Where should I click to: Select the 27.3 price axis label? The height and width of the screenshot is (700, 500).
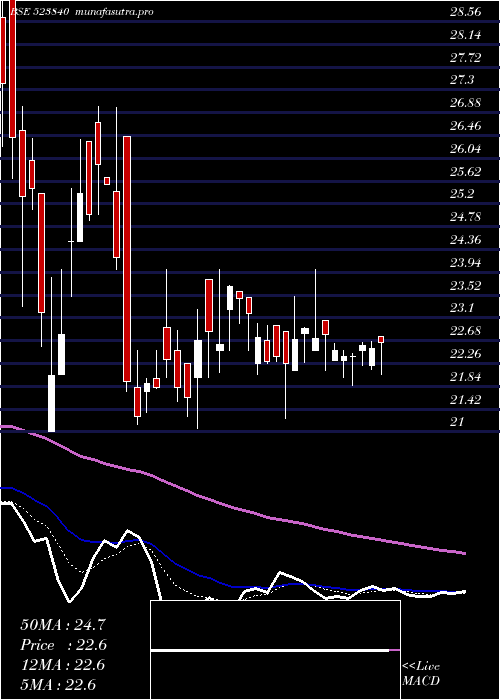click(x=462, y=80)
